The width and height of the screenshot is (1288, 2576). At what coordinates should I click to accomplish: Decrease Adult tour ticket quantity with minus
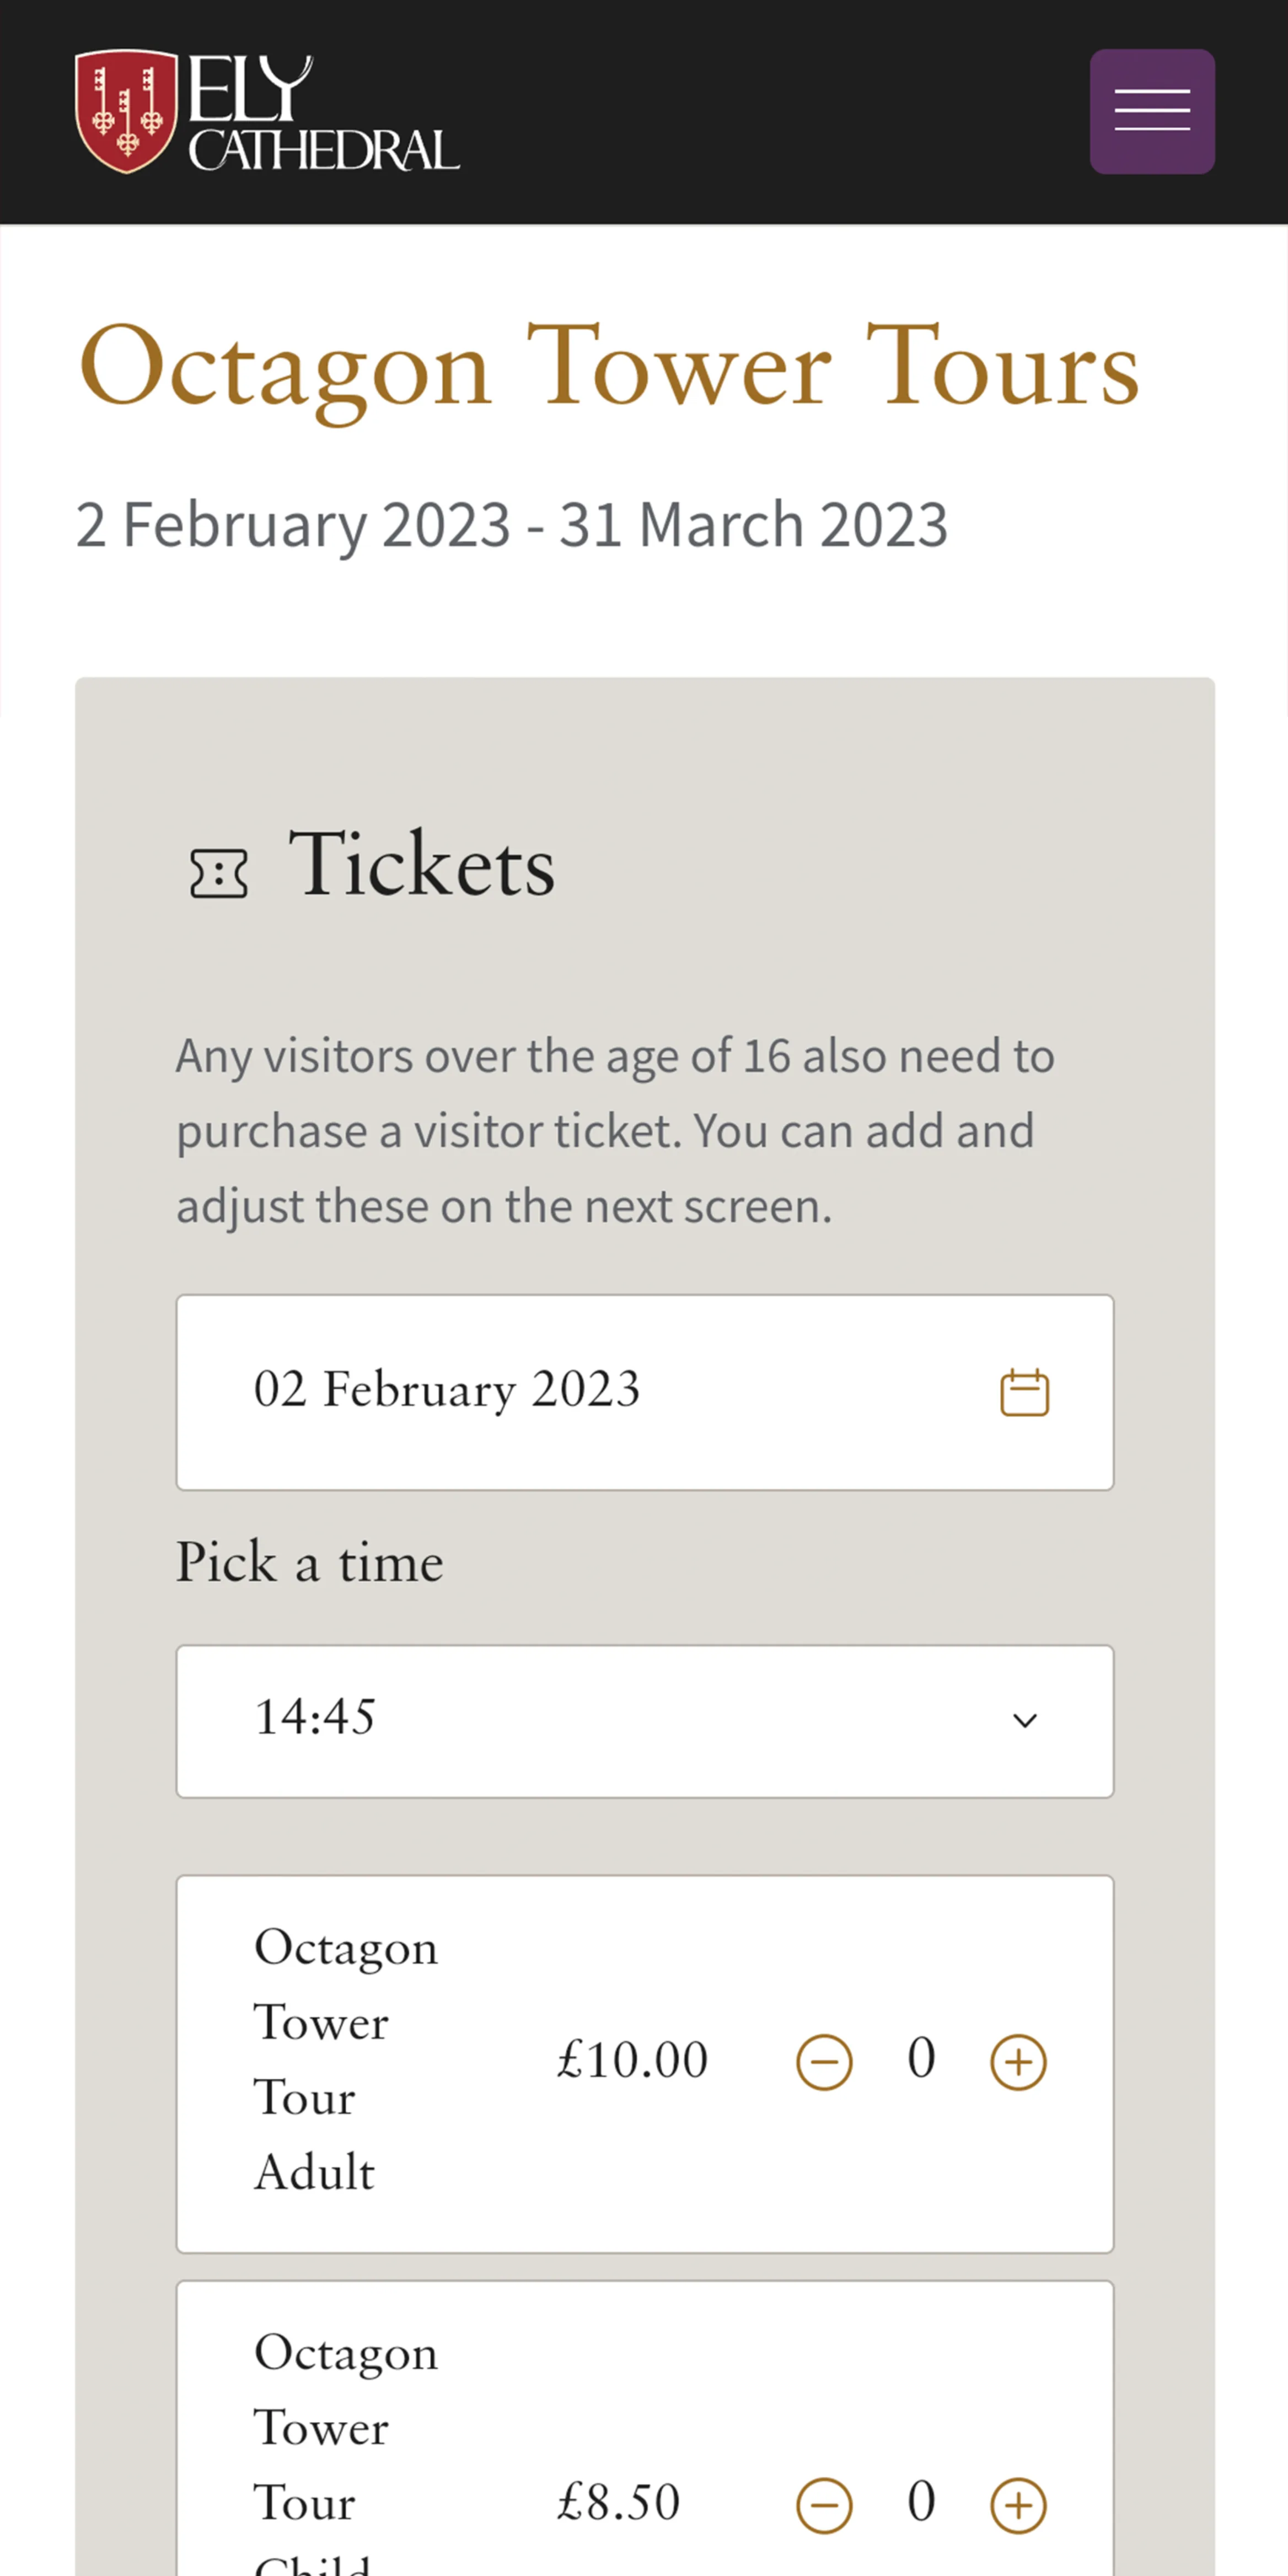coord(824,2061)
